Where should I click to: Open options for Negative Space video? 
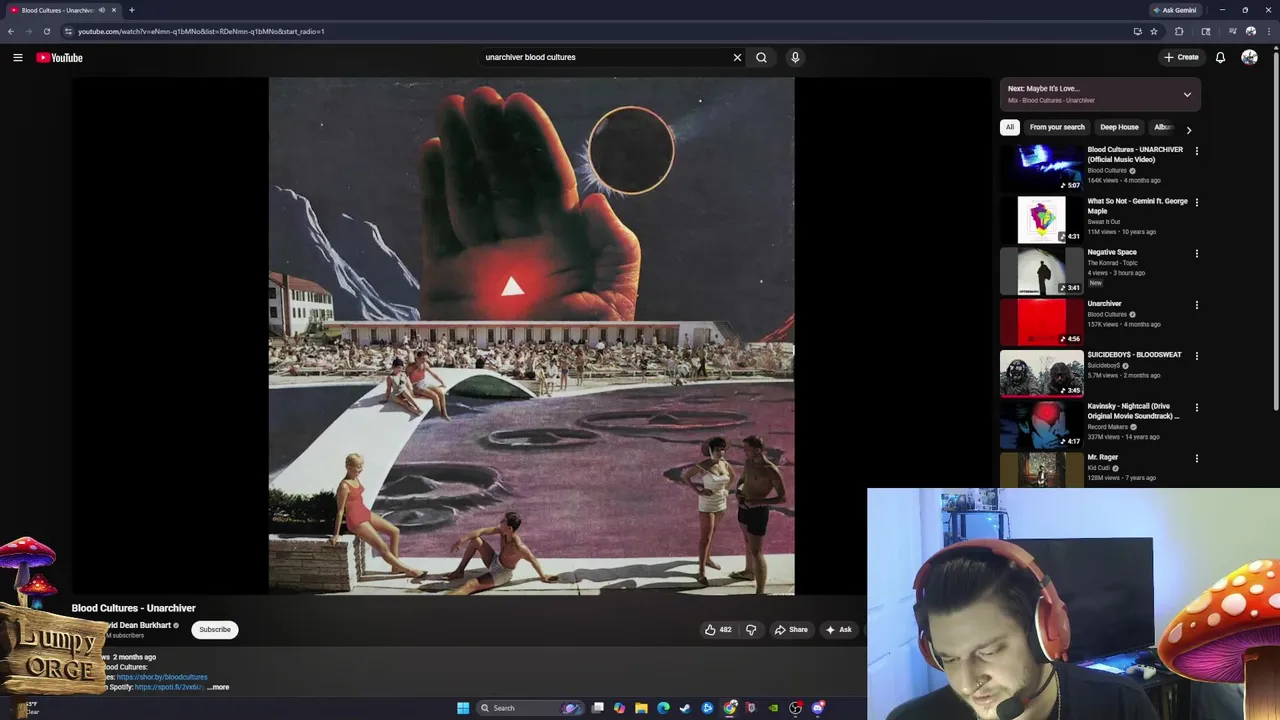coord(1196,253)
